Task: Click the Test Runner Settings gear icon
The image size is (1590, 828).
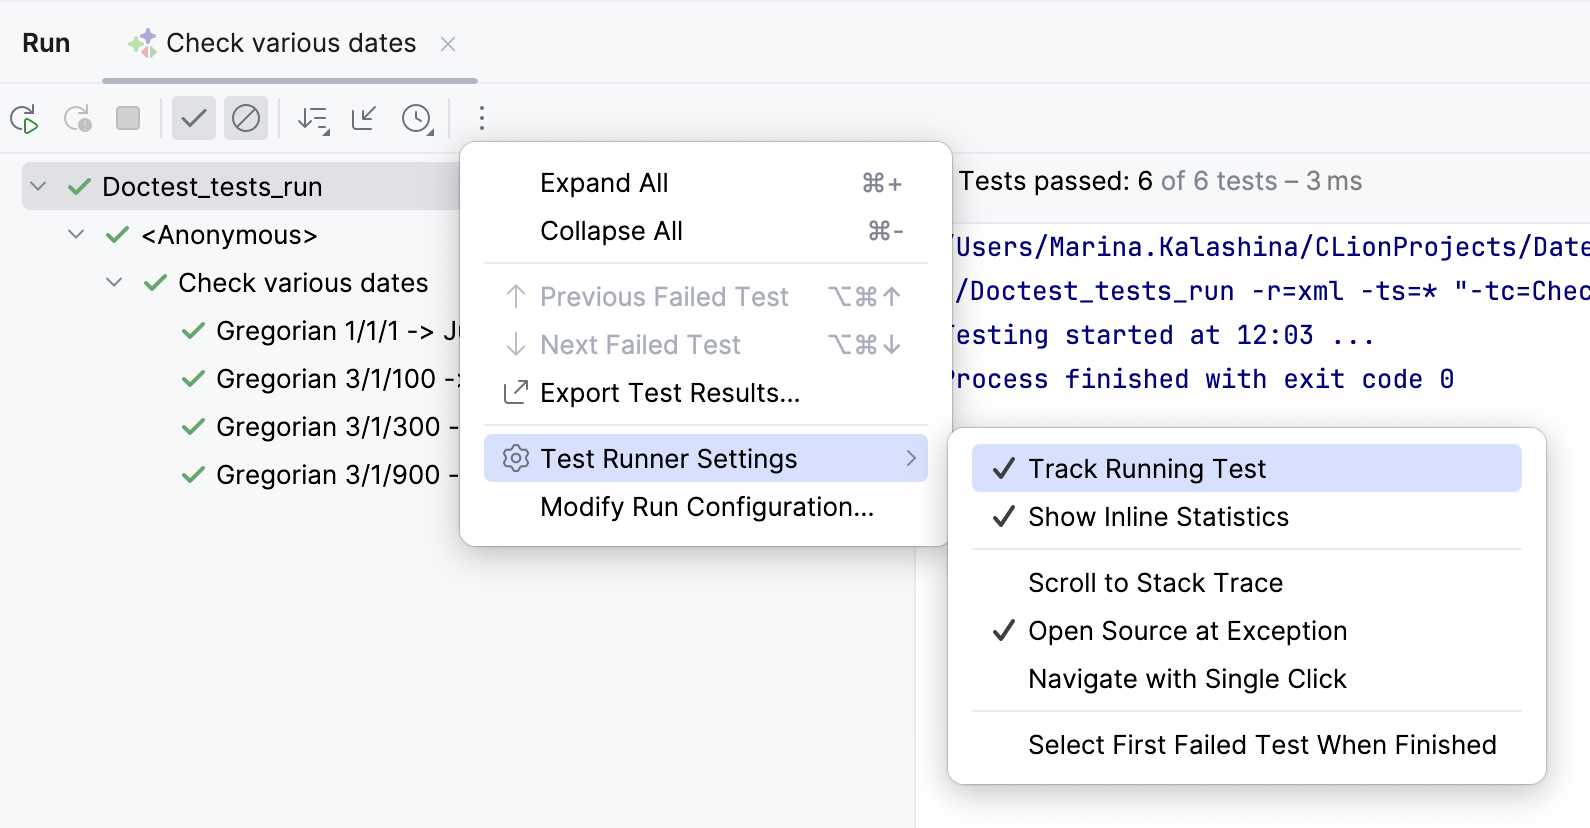Action: tap(515, 458)
